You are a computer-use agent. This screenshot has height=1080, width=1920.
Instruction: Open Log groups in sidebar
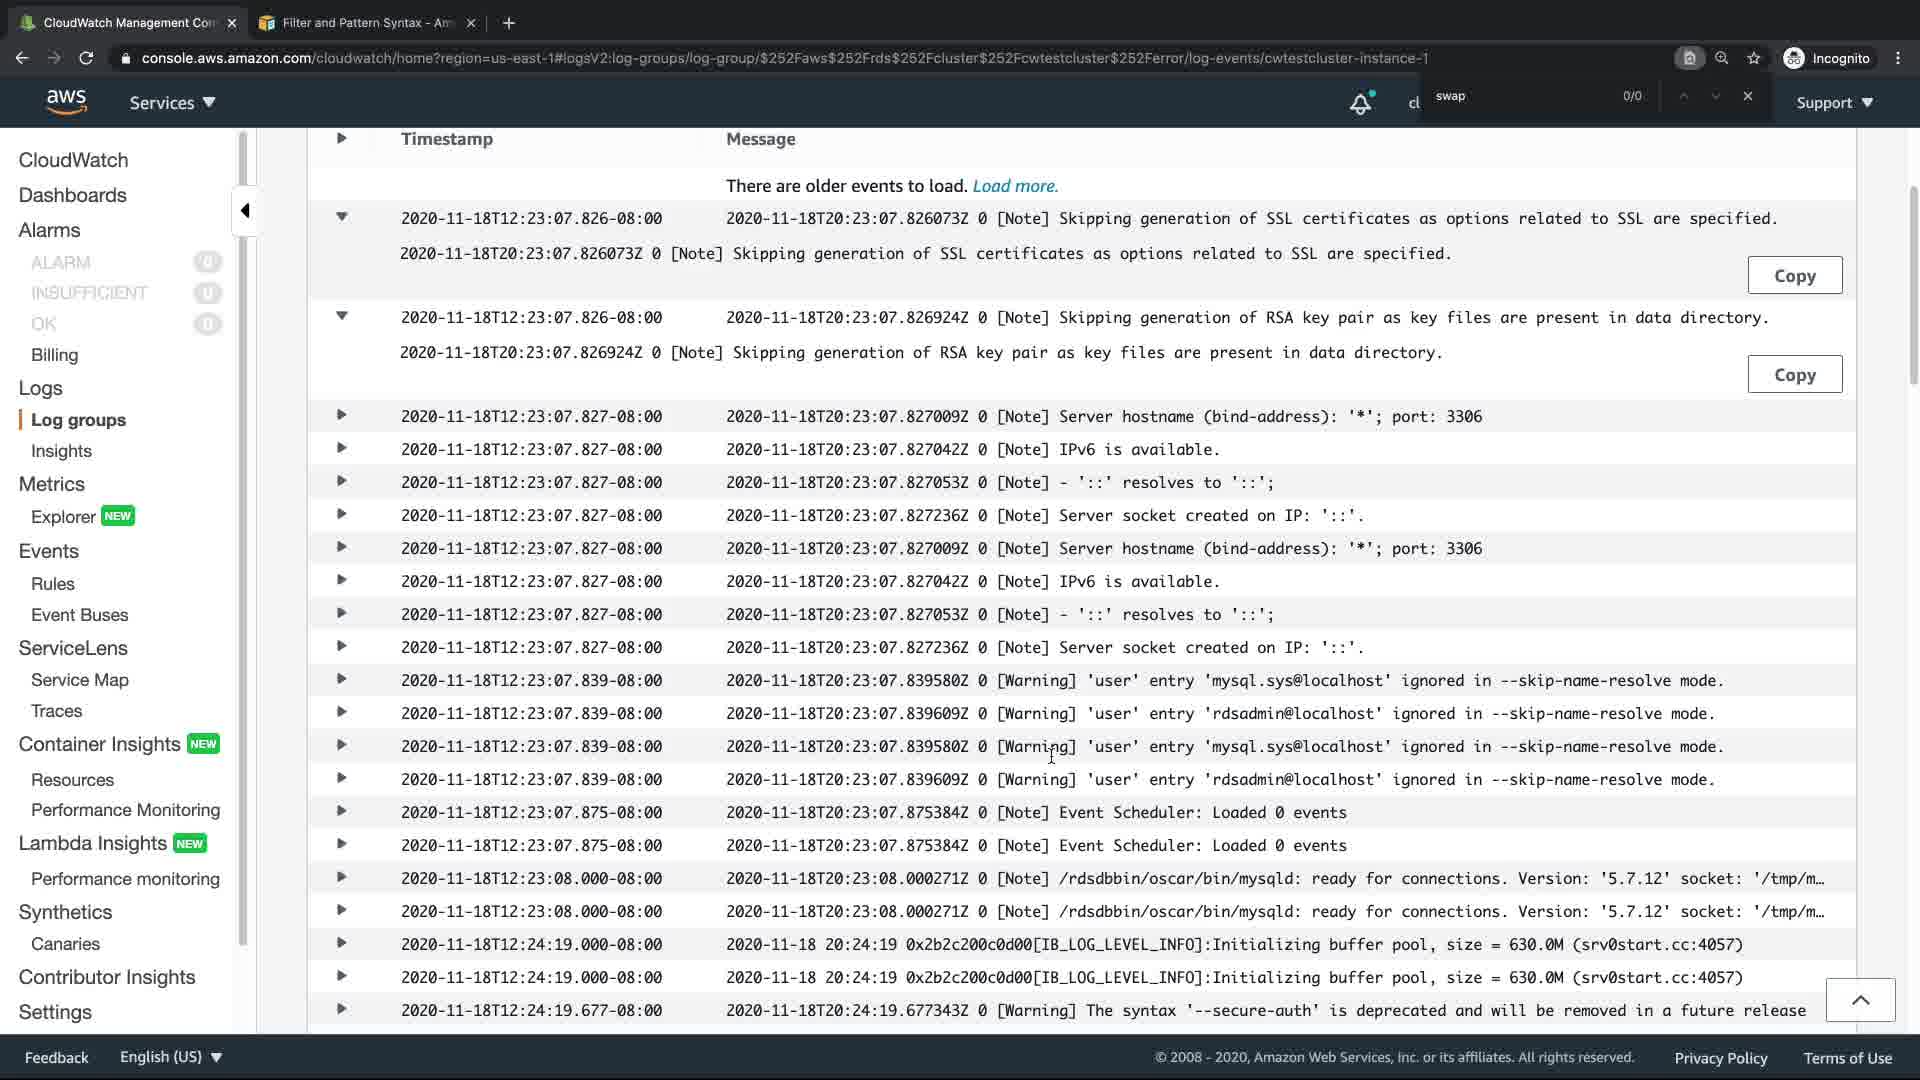[78, 420]
